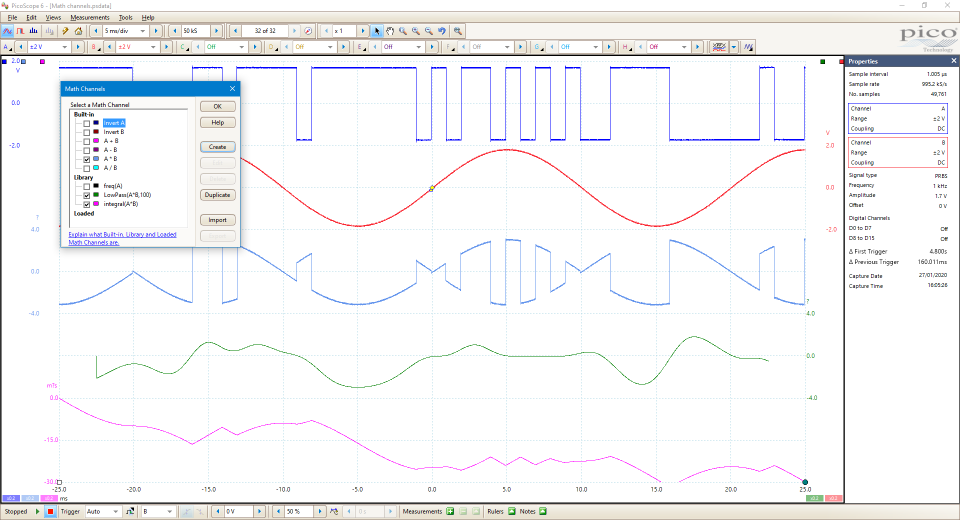Open Channel B ±2 V range dropdown
Viewport: 960px width, 520px height.
(x=152, y=47)
